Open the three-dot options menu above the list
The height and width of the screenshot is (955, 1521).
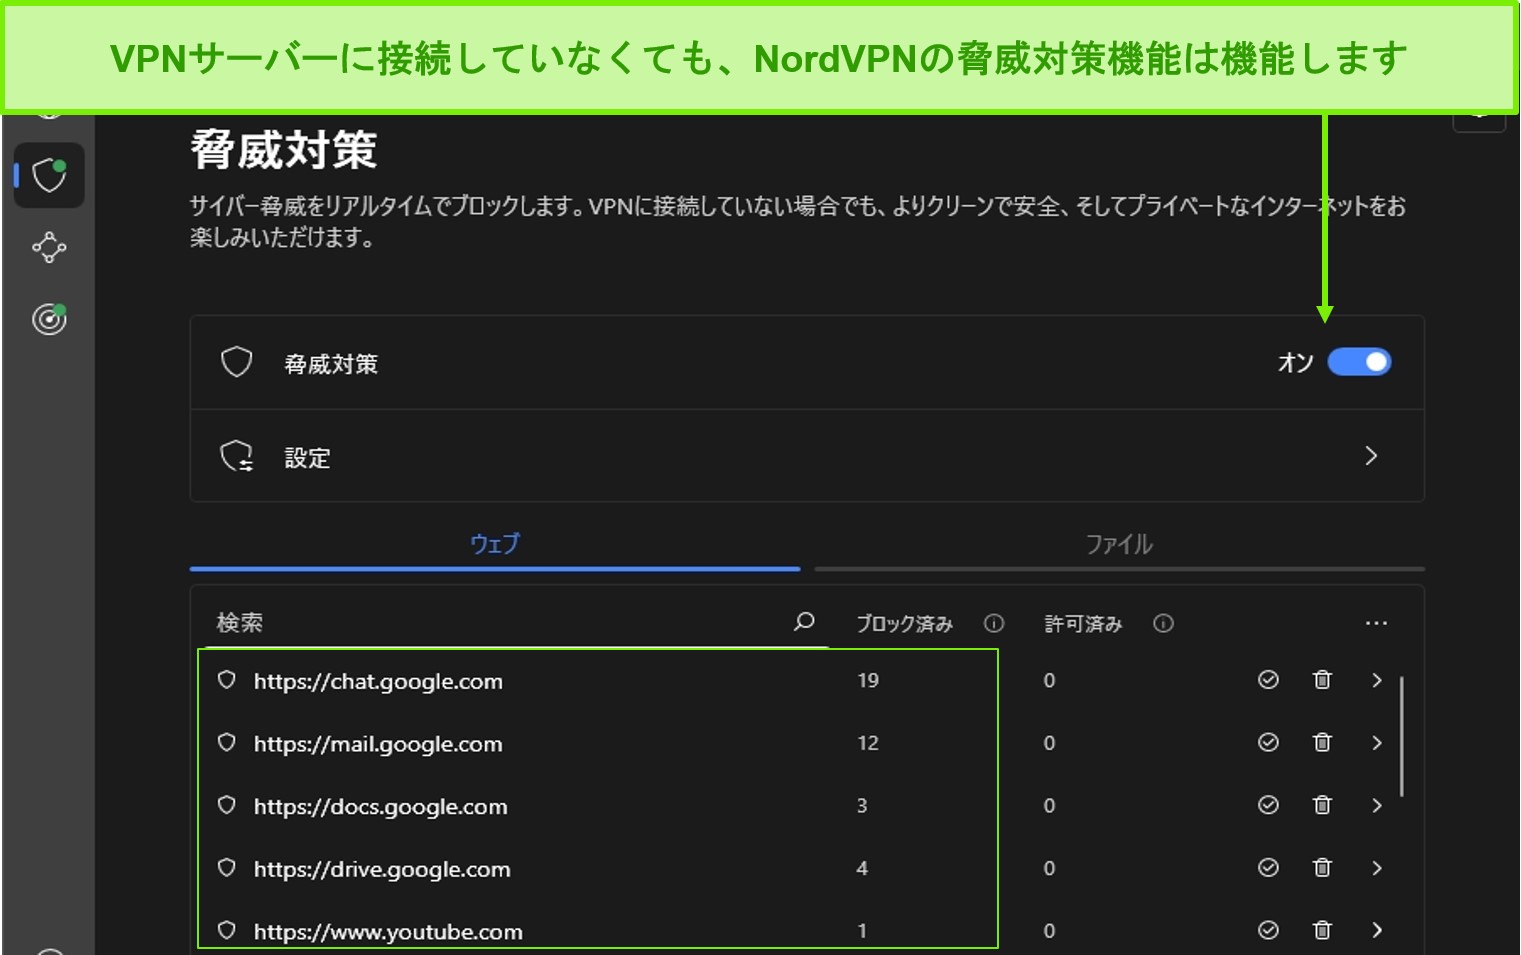pos(1376,622)
